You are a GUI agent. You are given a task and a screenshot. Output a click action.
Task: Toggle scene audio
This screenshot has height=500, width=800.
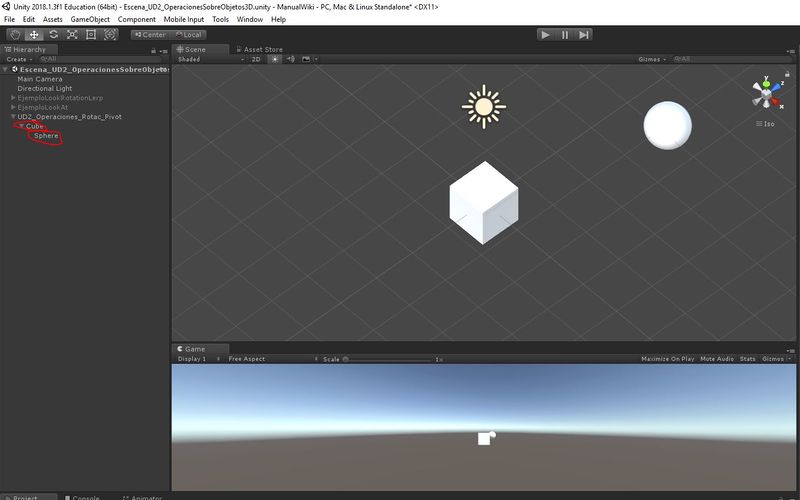[x=290, y=59]
